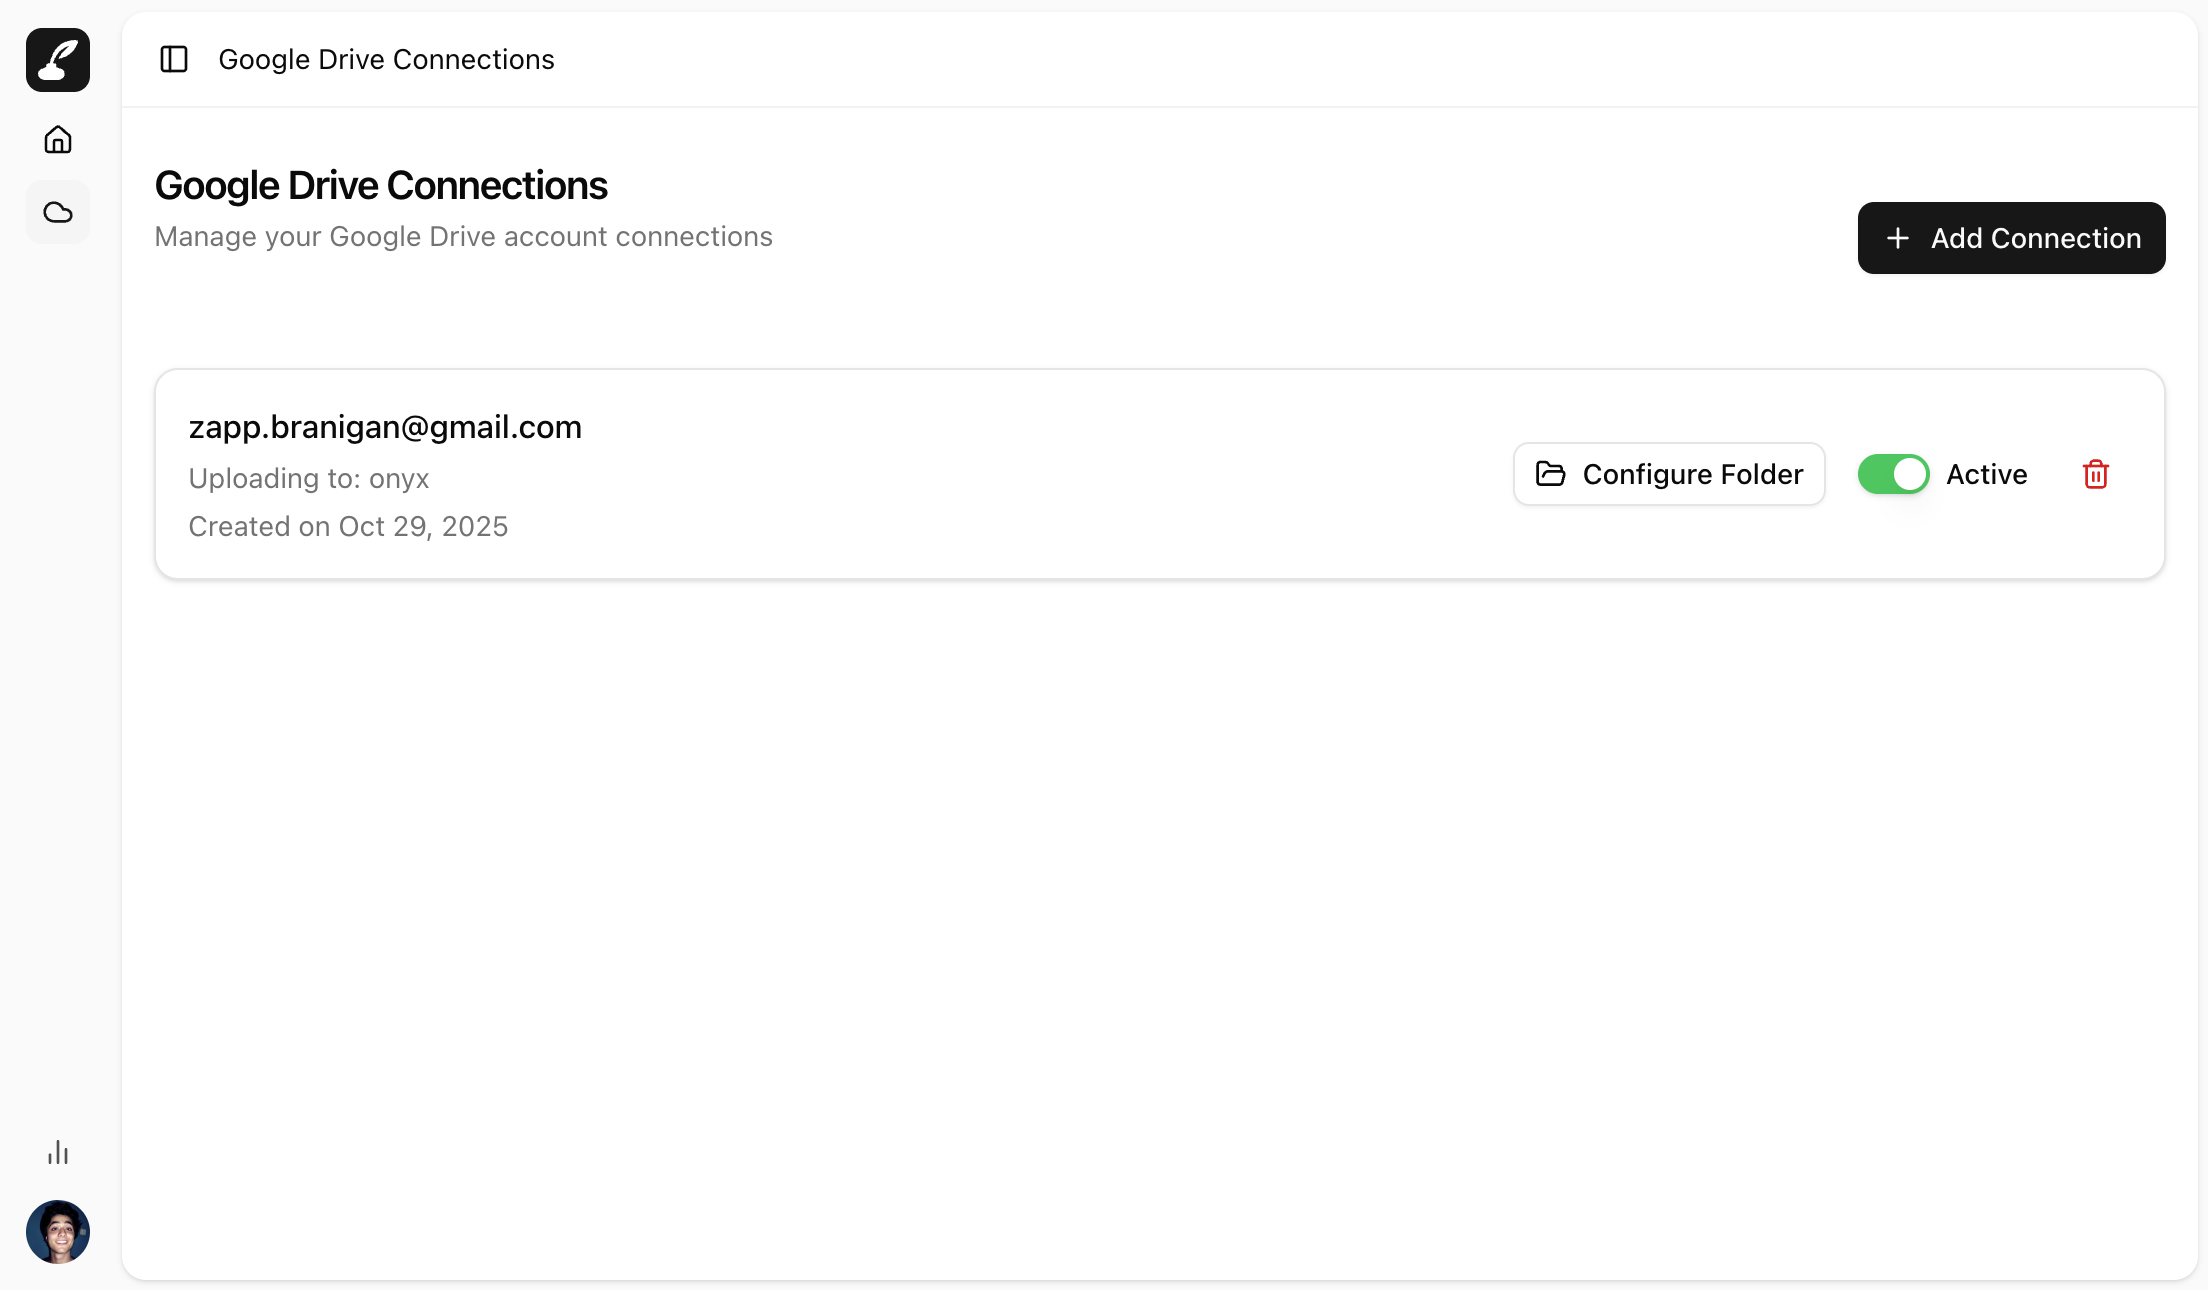Click empty area of the connection card
This screenshot has height=1290, width=2208.
1000,474
